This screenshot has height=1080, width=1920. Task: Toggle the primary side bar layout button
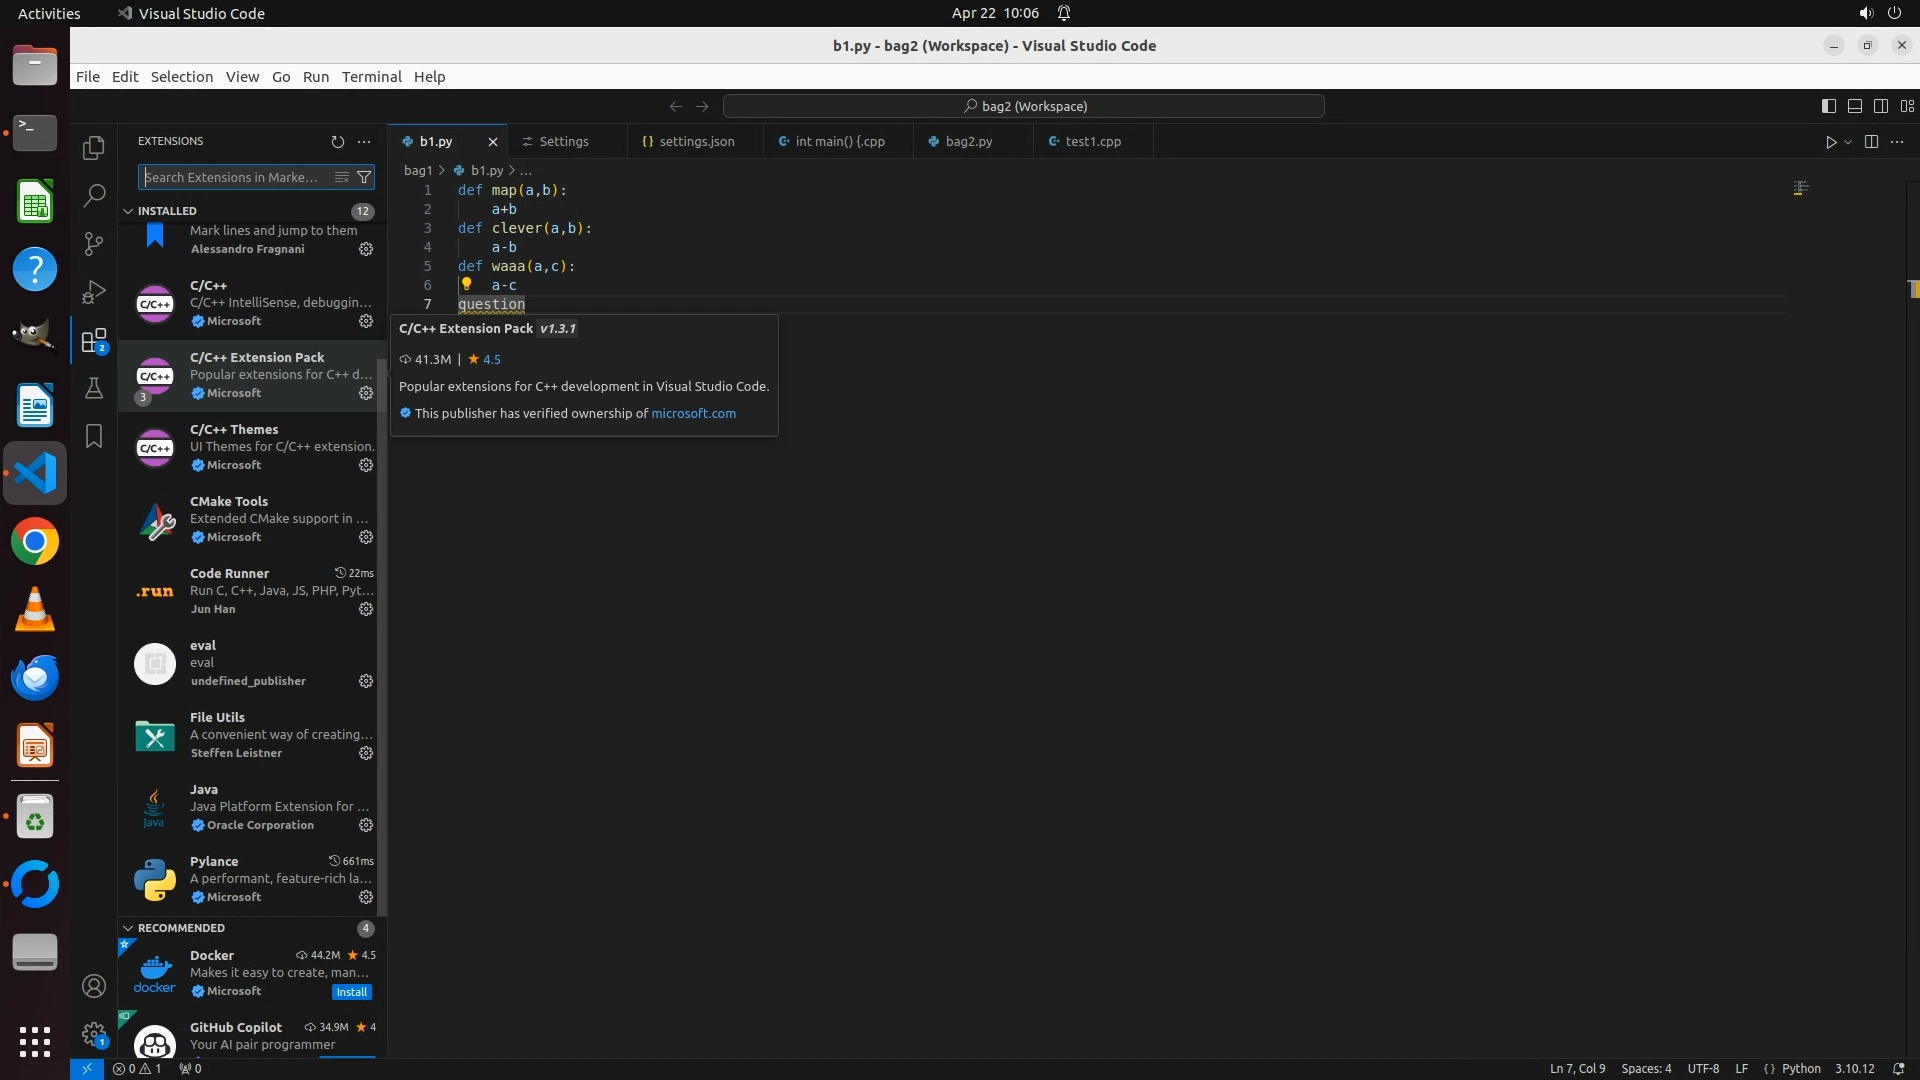1828,106
